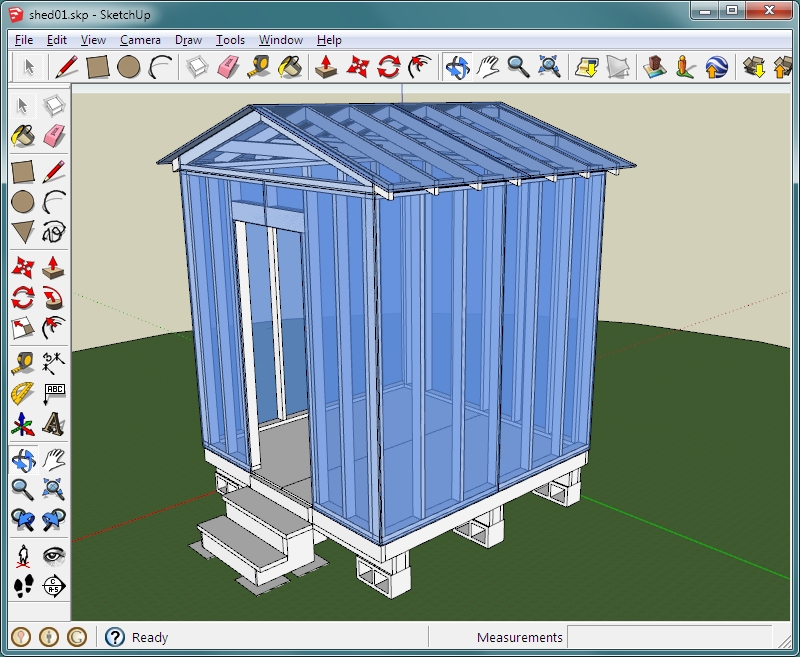800x657 pixels.
Task: Select Rotate in the left toolset
Action: pos(22,298)
